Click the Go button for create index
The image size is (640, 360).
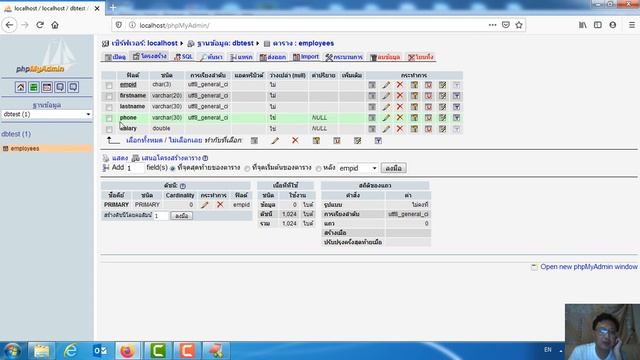182,216
